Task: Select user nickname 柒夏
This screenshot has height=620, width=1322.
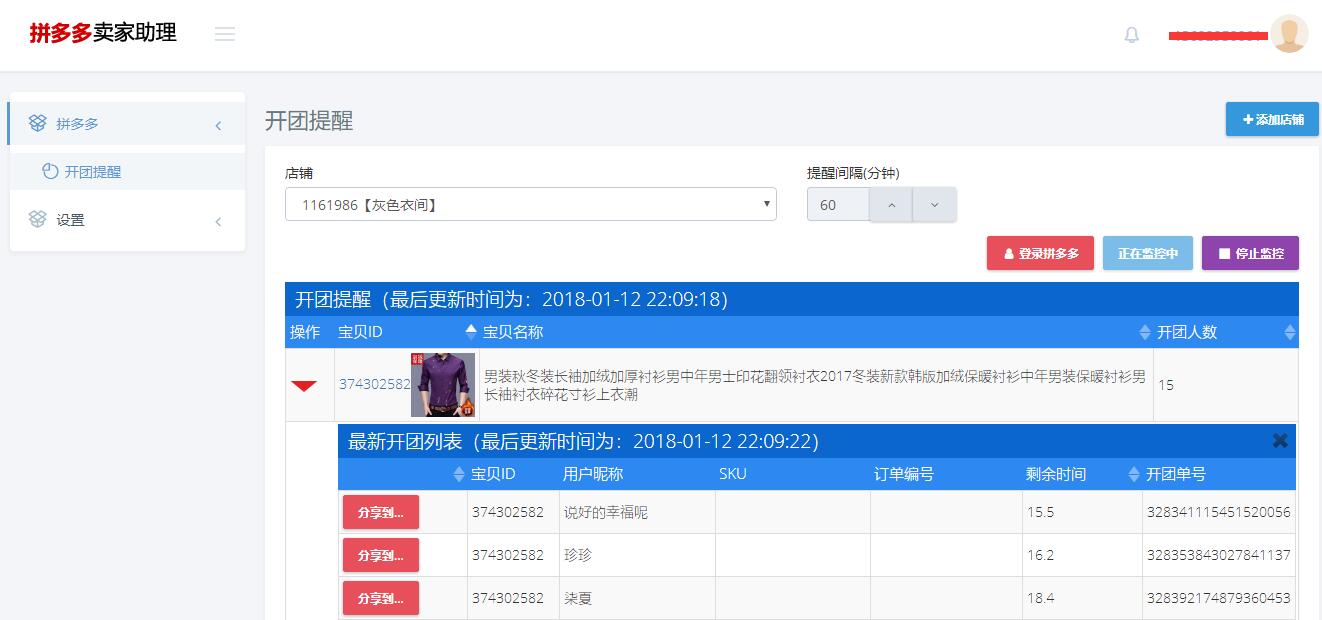Action: [x=578, y=598]
